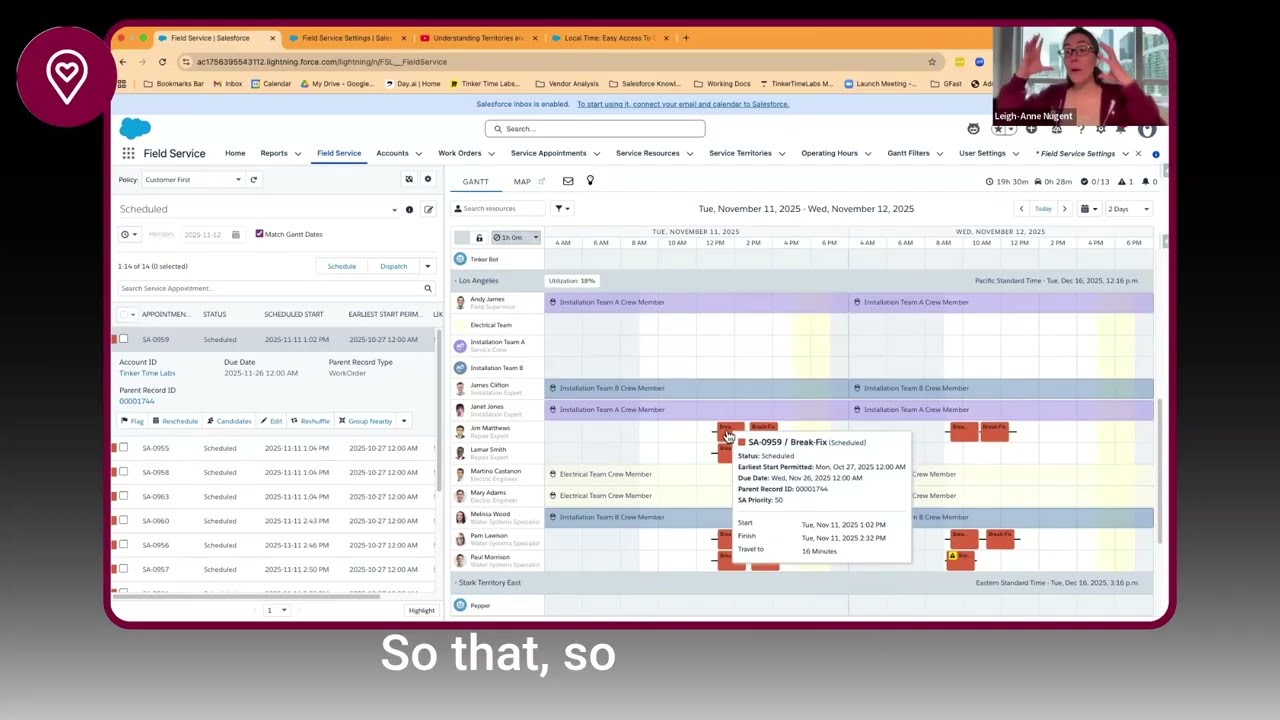Screen dimensions: 1280x720
Task: Collapse the Los Angeles territory section
Action: point(456,280)
